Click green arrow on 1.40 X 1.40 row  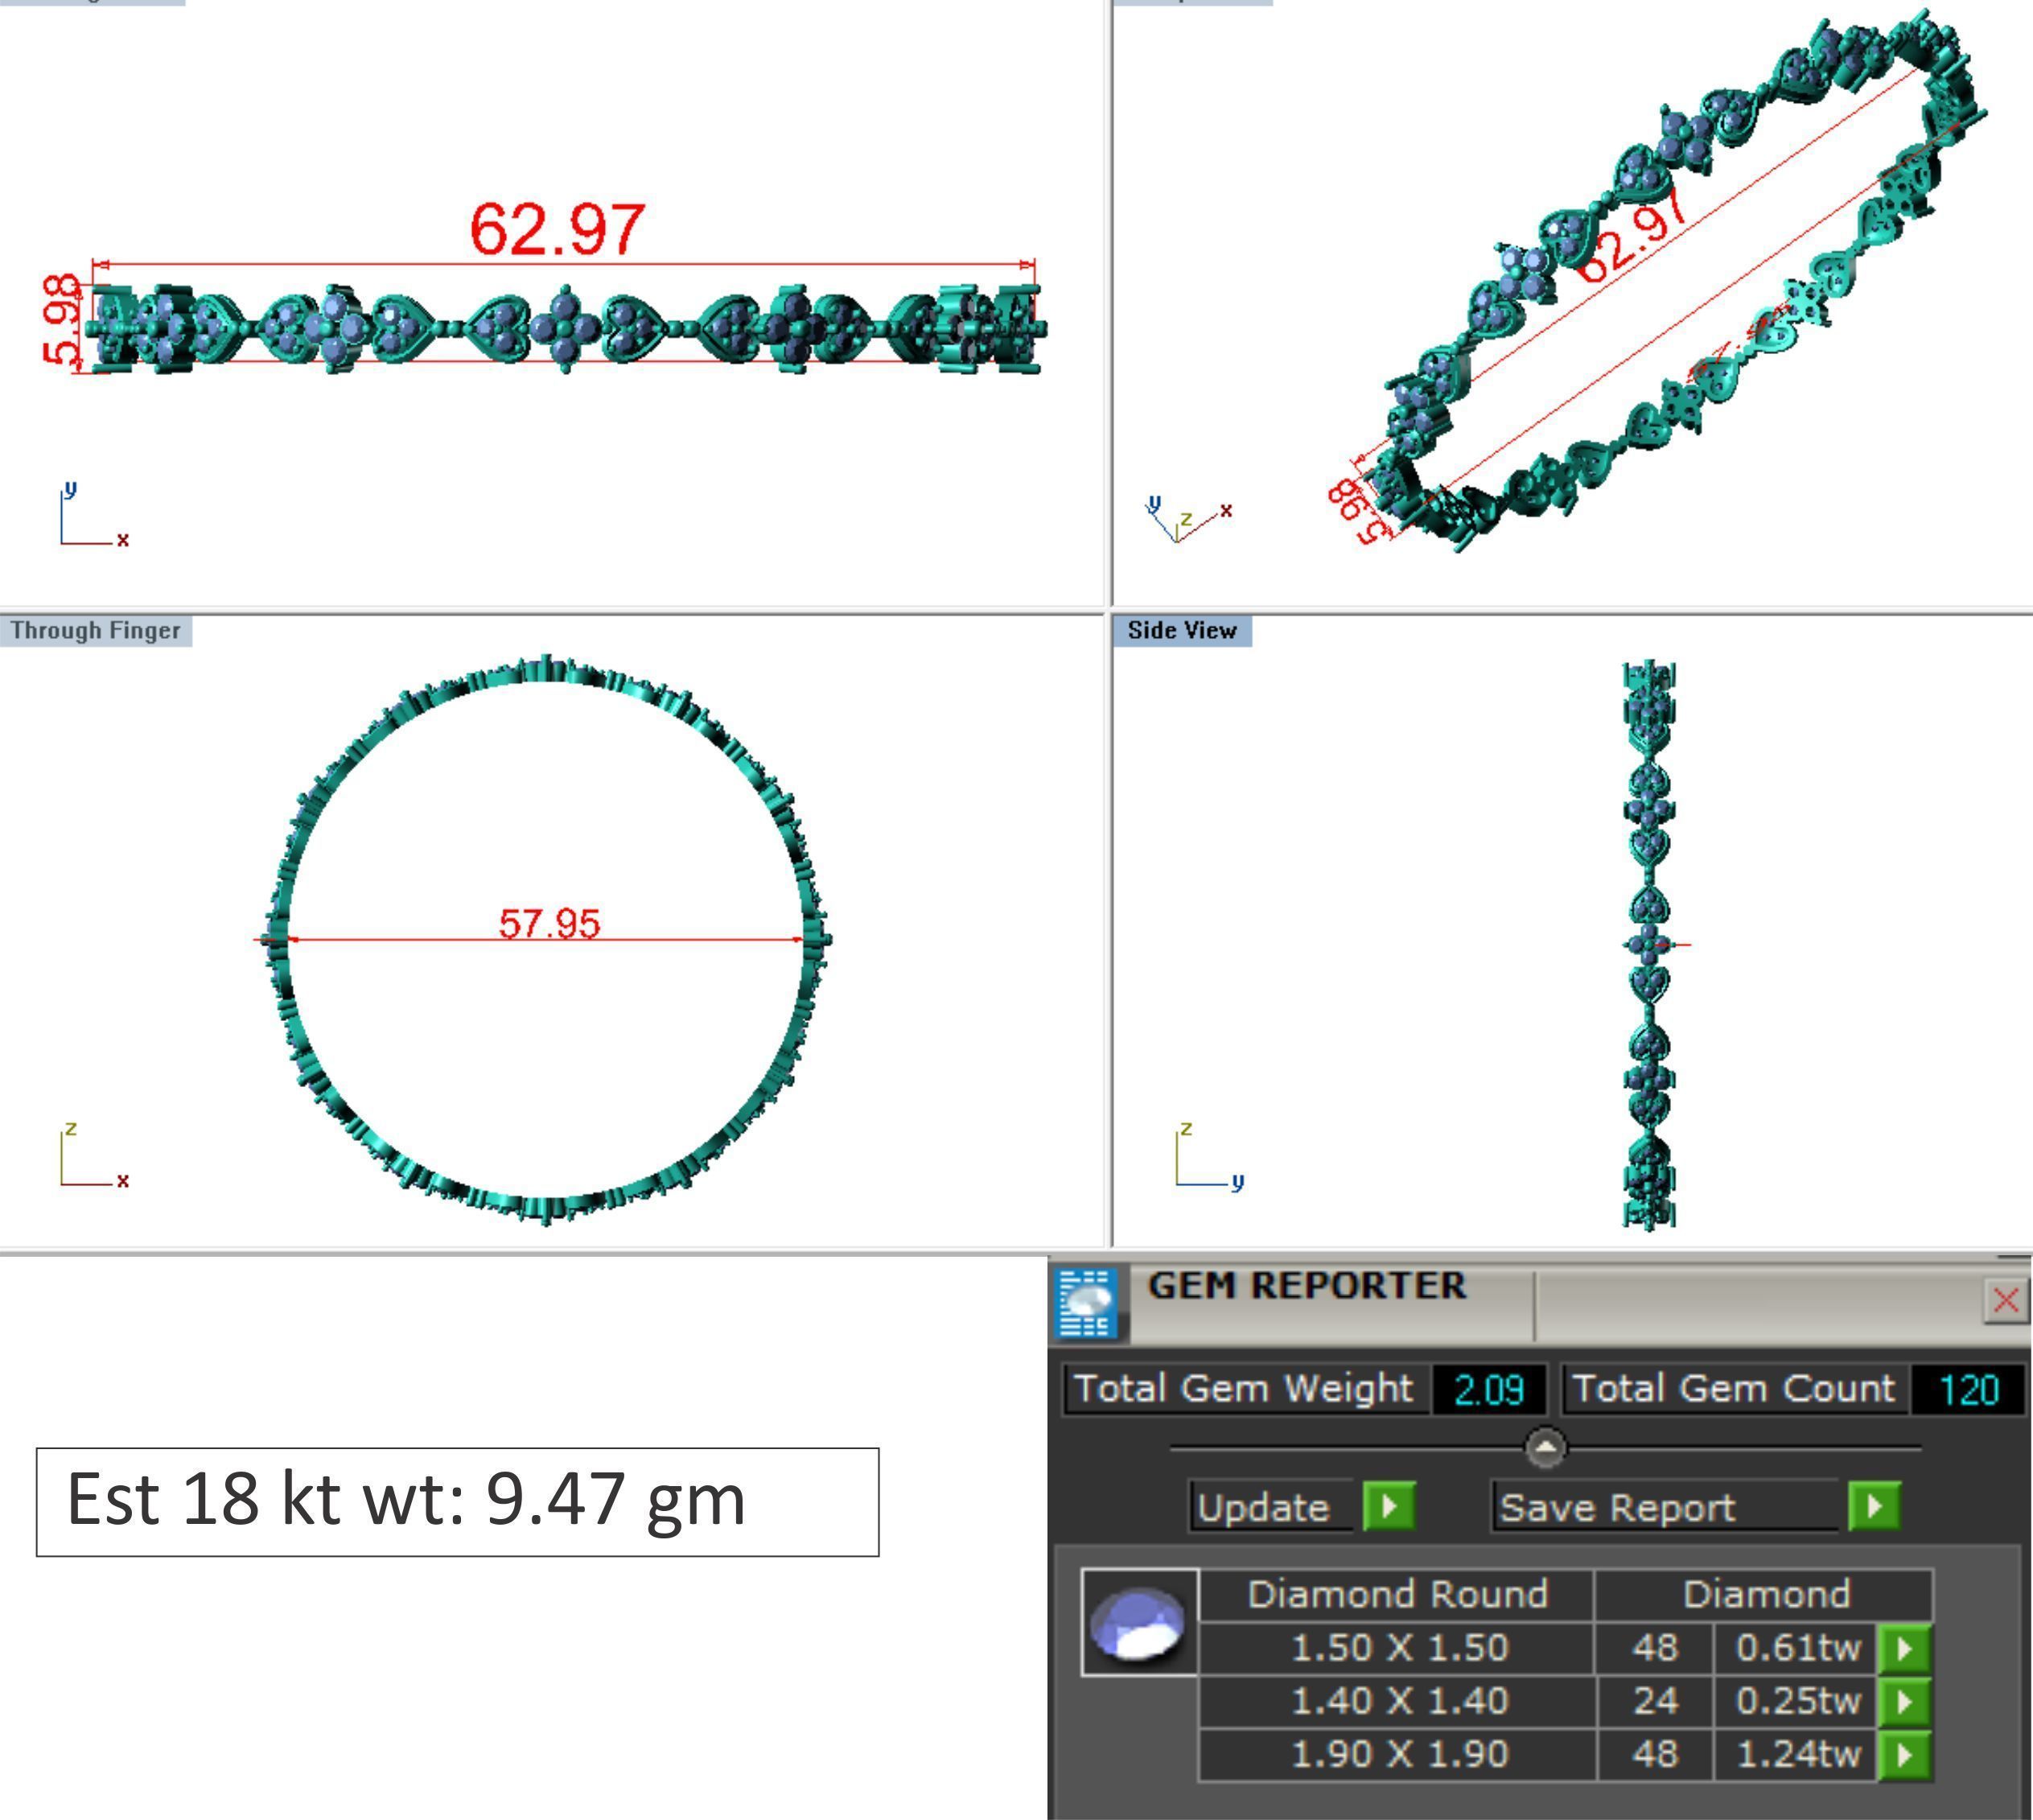[x=1904, y=1701]
